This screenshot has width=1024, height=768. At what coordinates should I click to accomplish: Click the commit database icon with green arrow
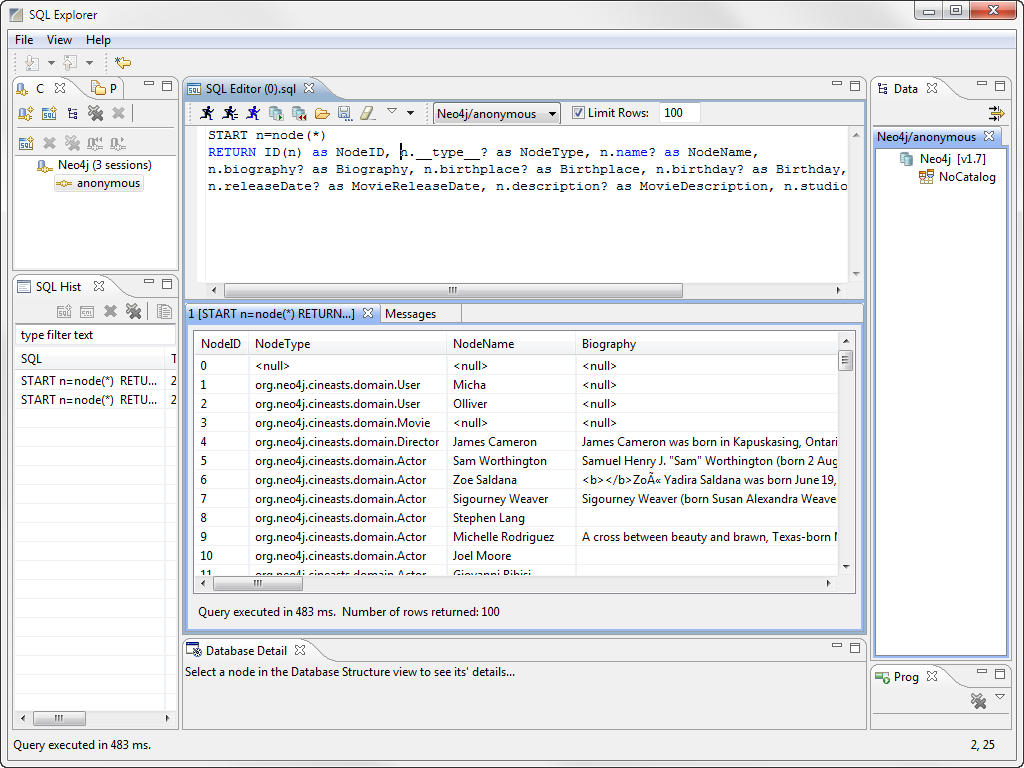pyautogui.click(x=276, y=113)
